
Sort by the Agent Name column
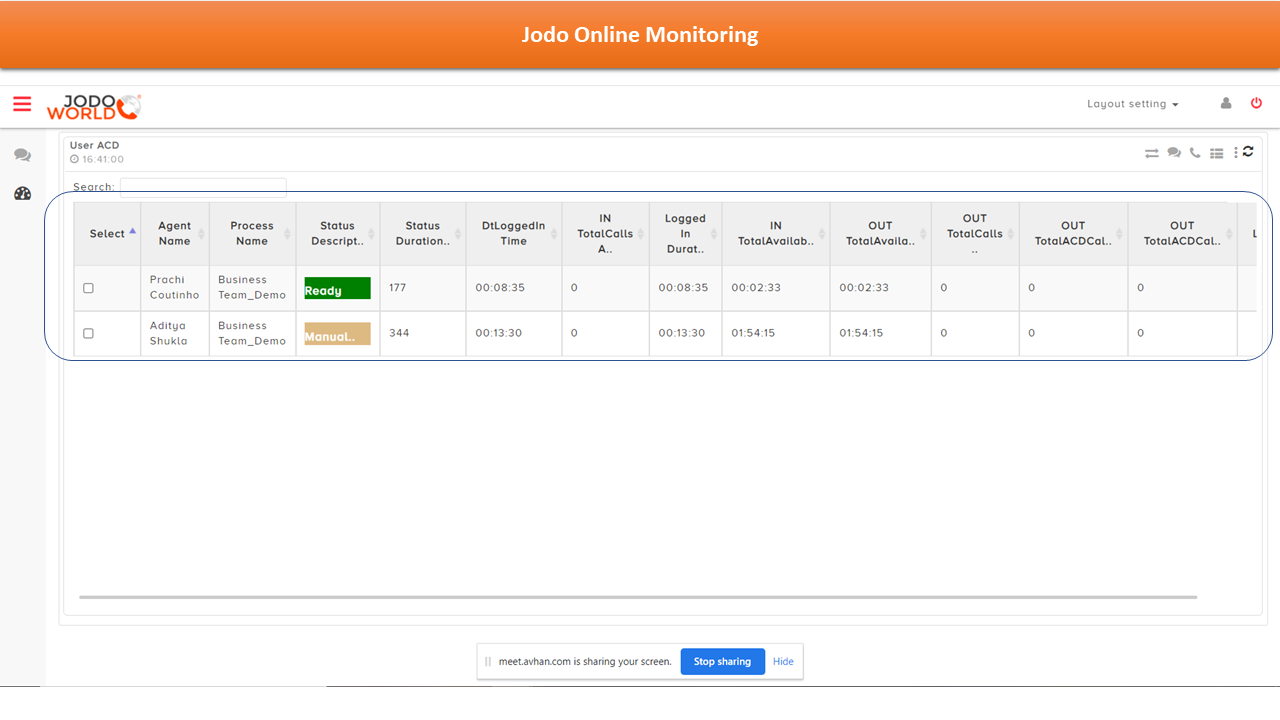point(175,233)
